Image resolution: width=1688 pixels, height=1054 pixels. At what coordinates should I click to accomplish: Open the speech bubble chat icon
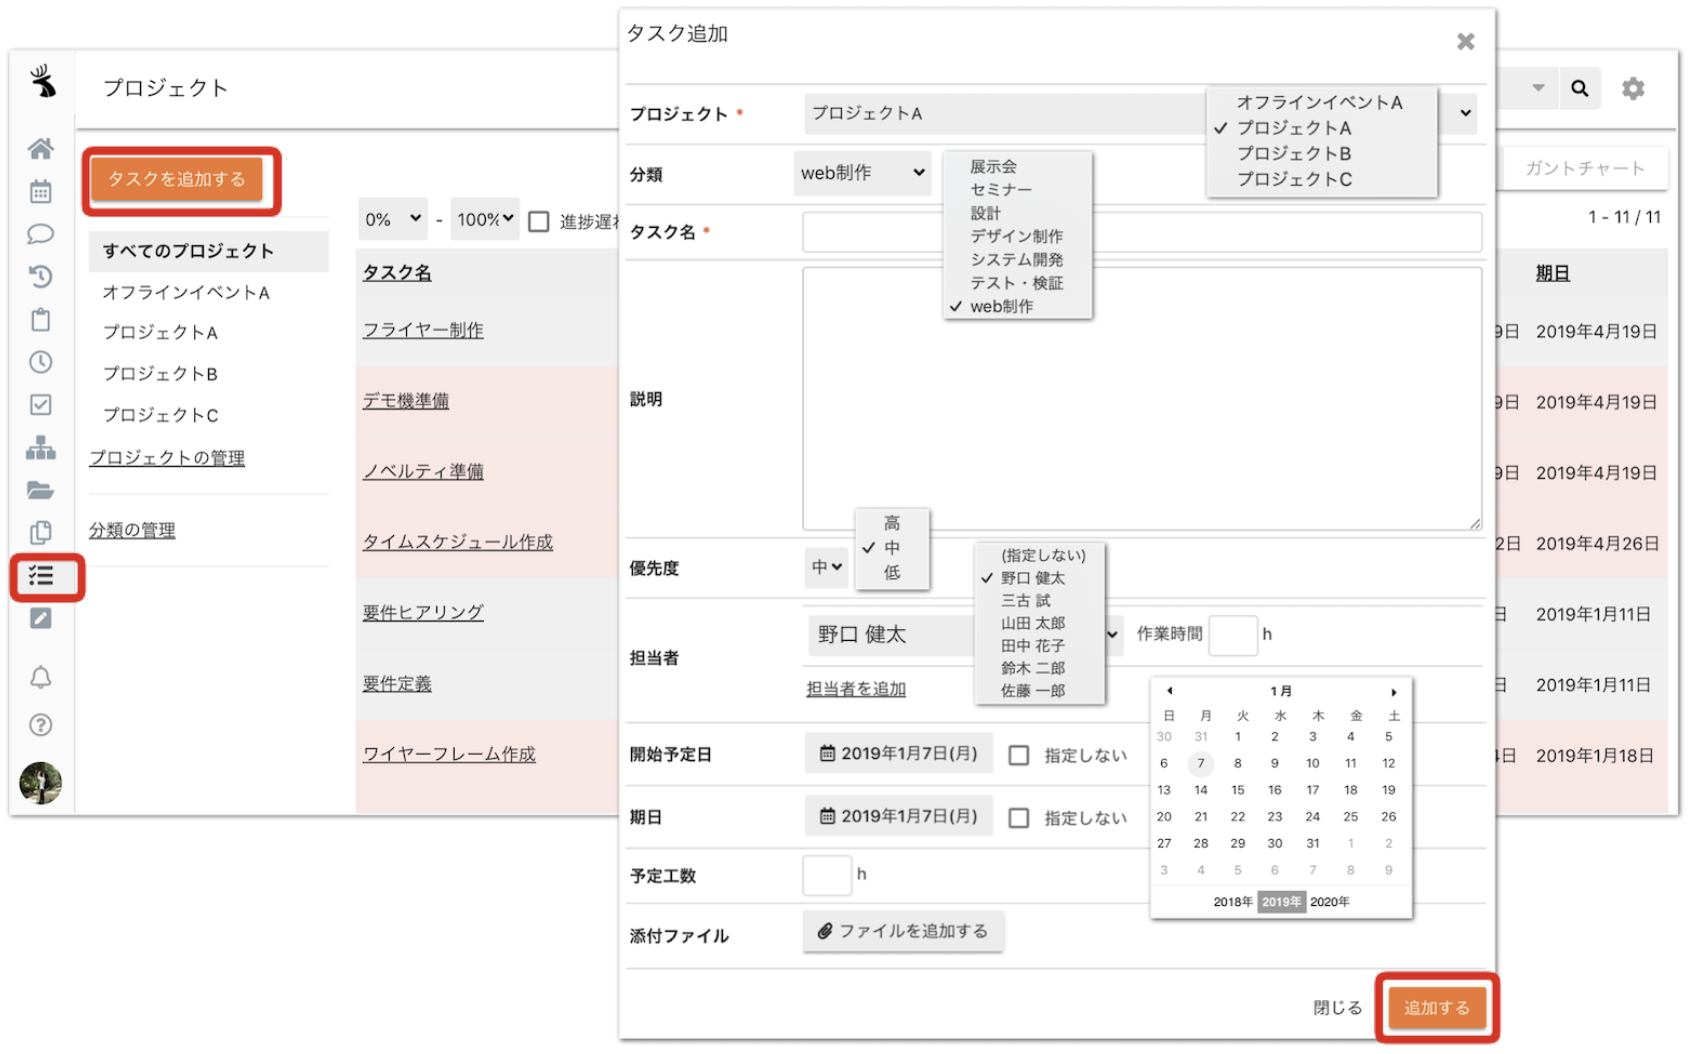pos(40,234)
